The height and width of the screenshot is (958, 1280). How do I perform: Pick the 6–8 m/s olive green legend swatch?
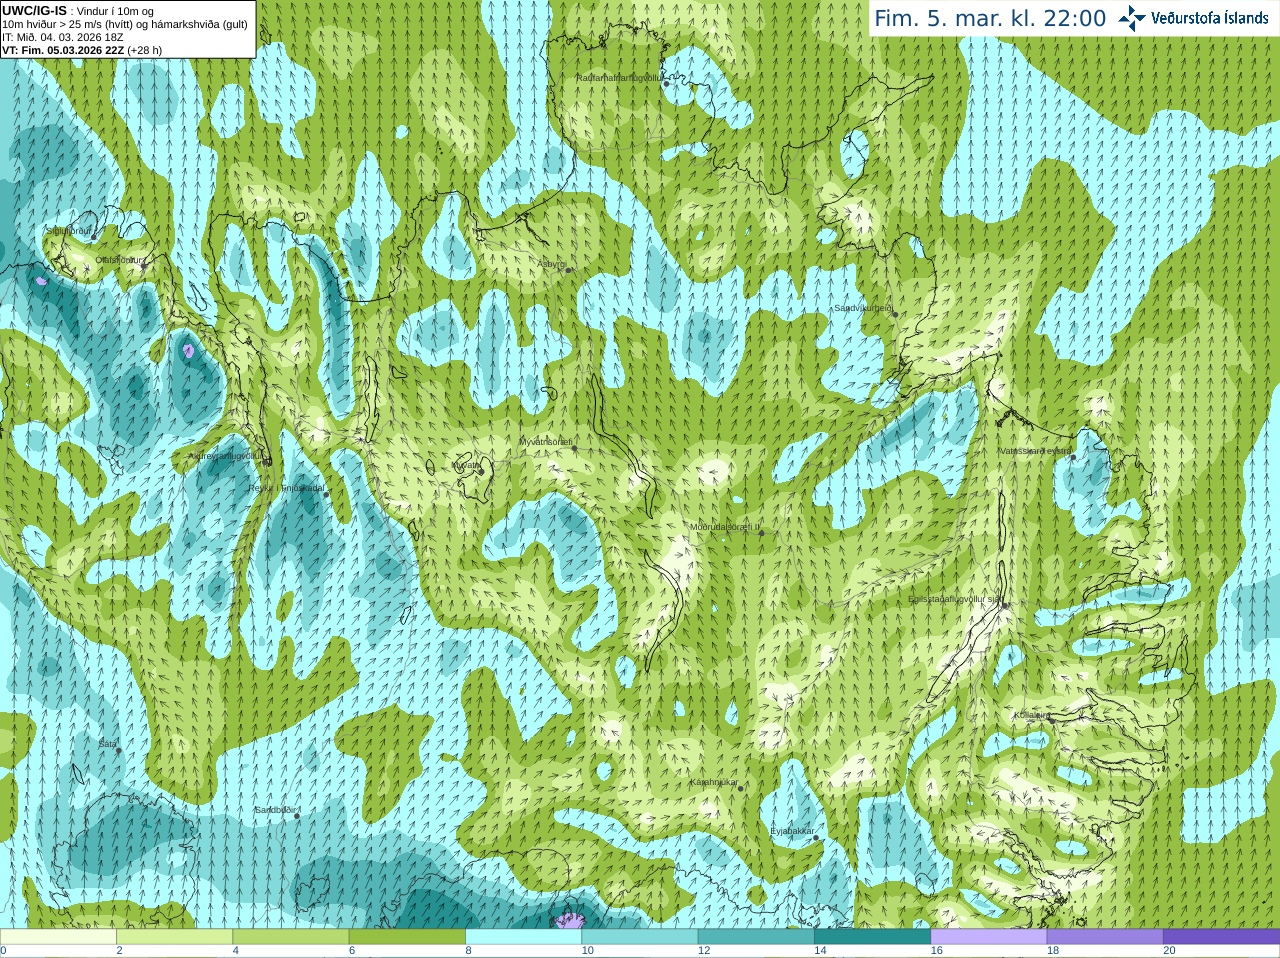[x=407, y=937]
